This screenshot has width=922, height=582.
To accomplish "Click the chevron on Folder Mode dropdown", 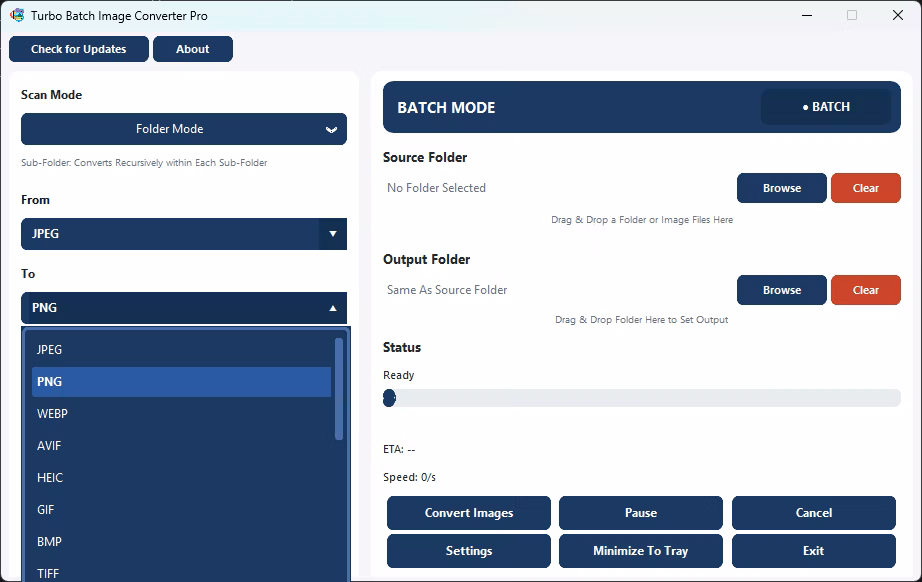I will tap(332, 129).
